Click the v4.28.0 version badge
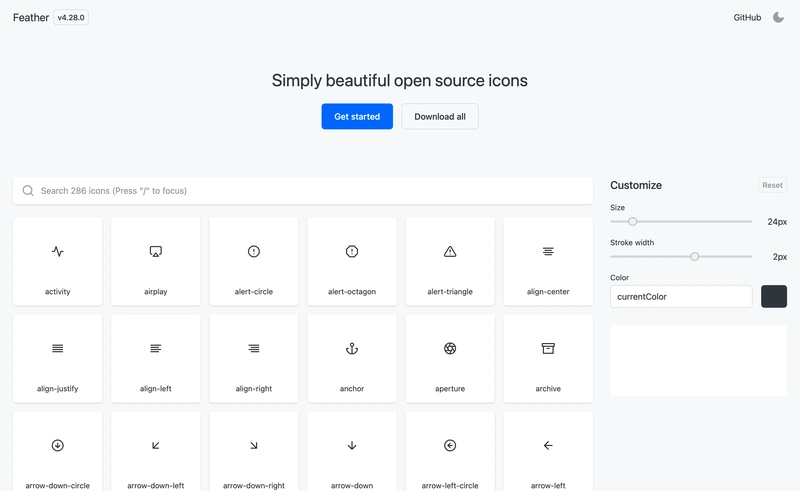800x491 pixels. point(71,17)
